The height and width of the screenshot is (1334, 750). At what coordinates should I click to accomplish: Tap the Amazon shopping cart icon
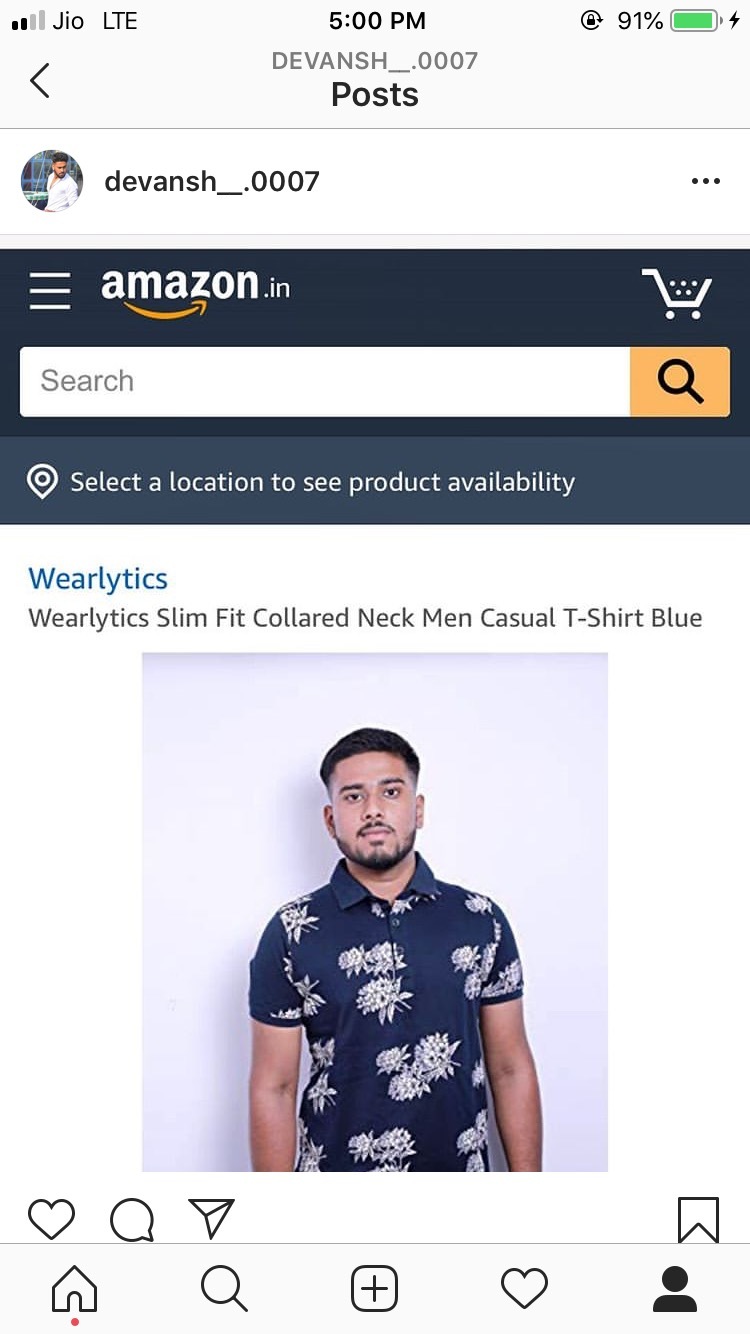coord(677,292)
